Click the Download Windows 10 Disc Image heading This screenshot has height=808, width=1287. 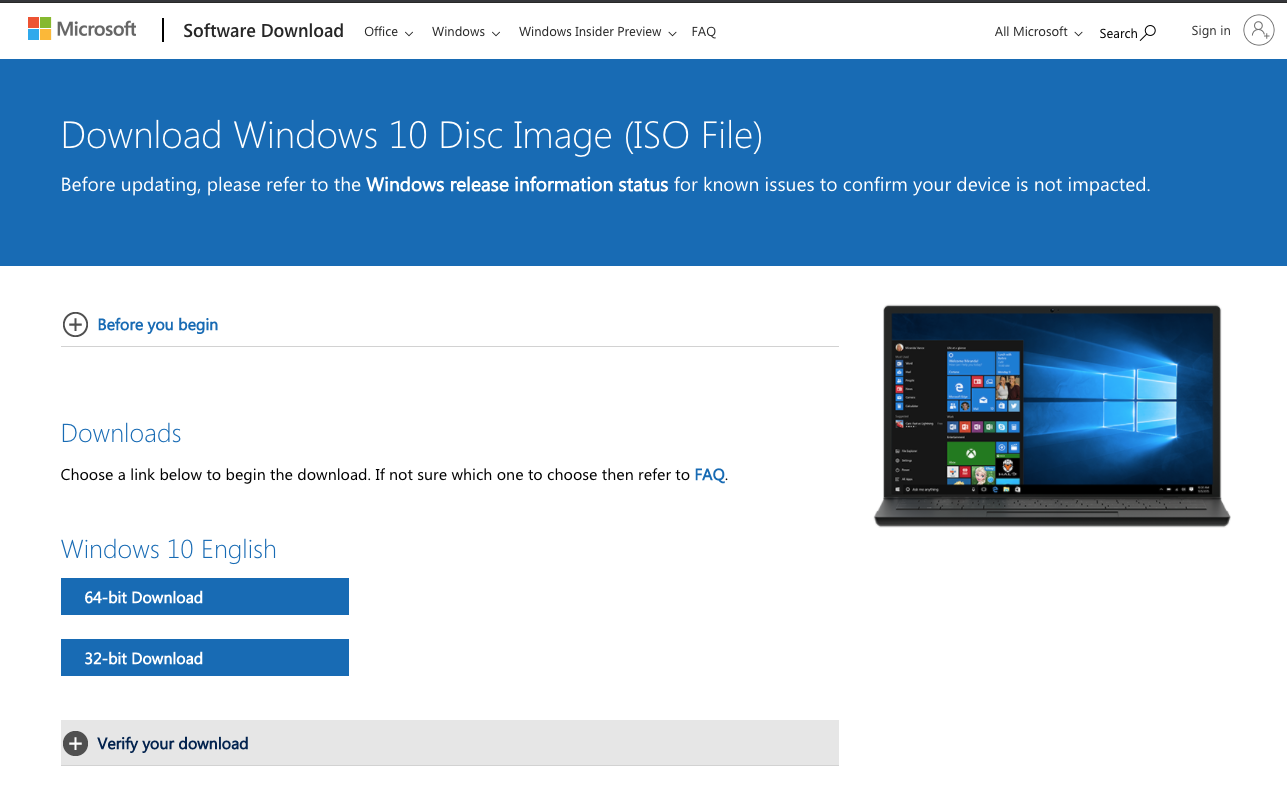(412, 135)
